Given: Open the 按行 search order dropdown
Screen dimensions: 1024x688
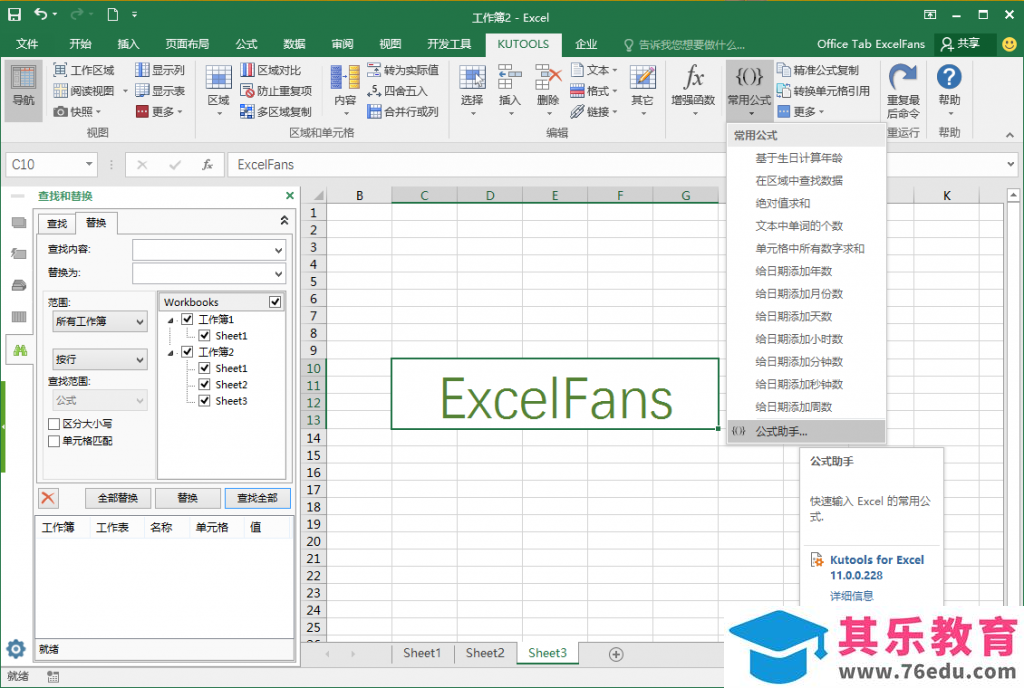Looking at the screenshot, I should coord(100,359).
